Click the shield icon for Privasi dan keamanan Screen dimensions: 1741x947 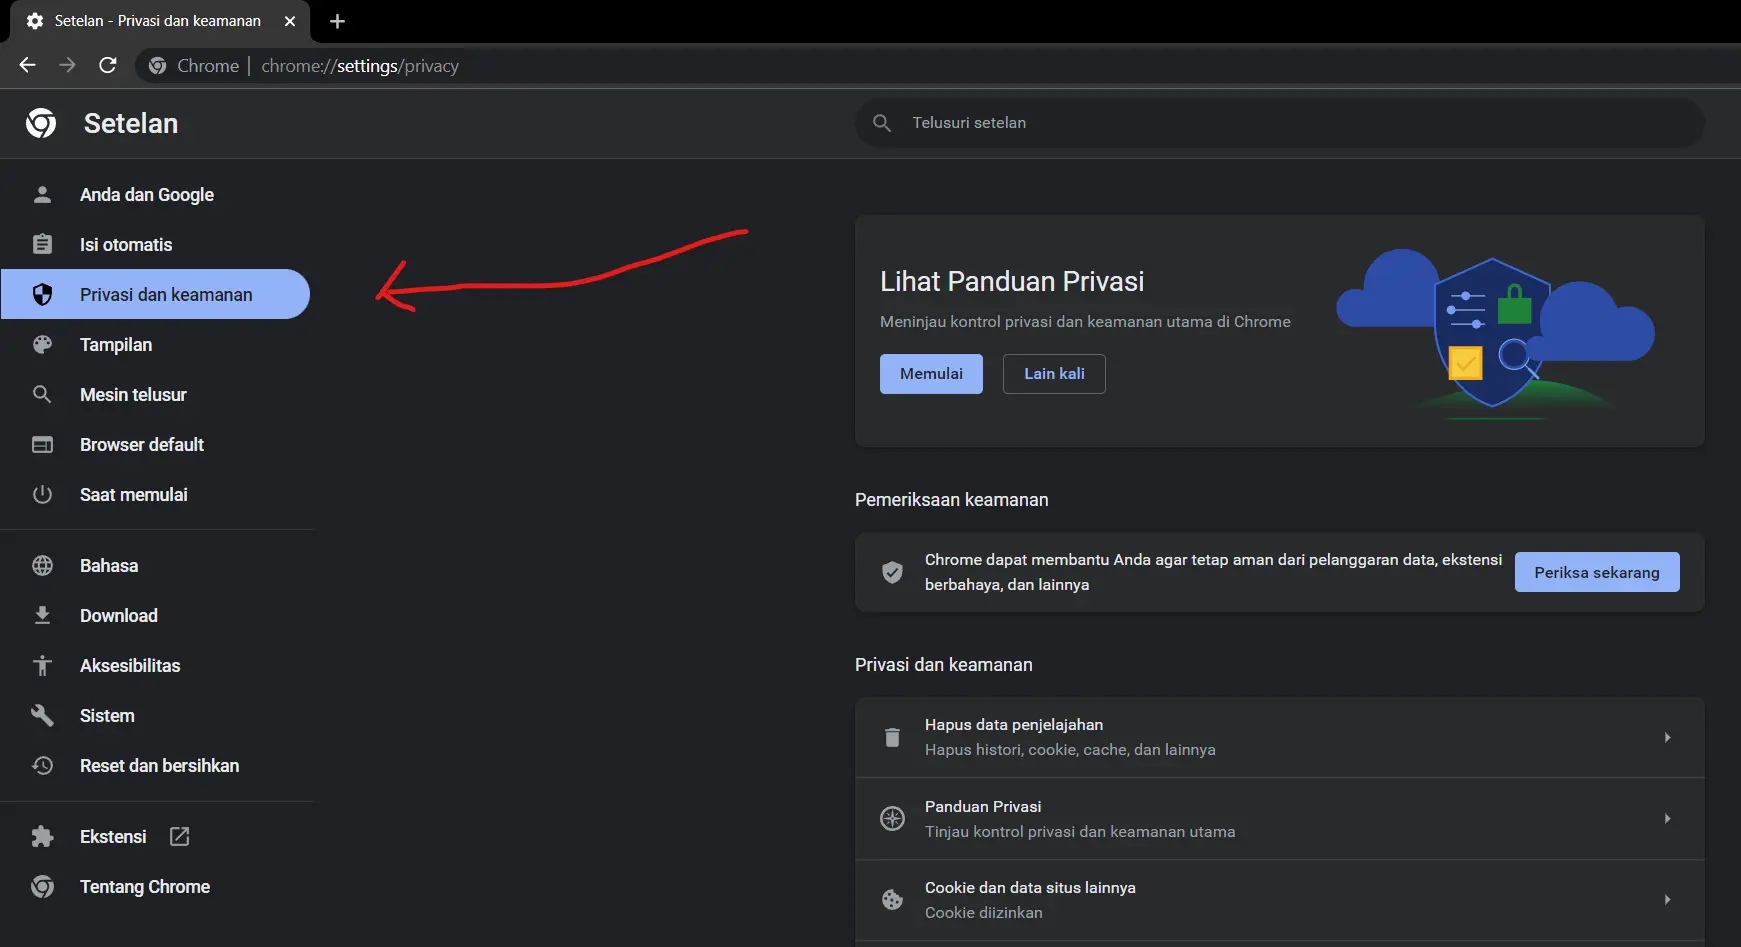pos(42,294)
